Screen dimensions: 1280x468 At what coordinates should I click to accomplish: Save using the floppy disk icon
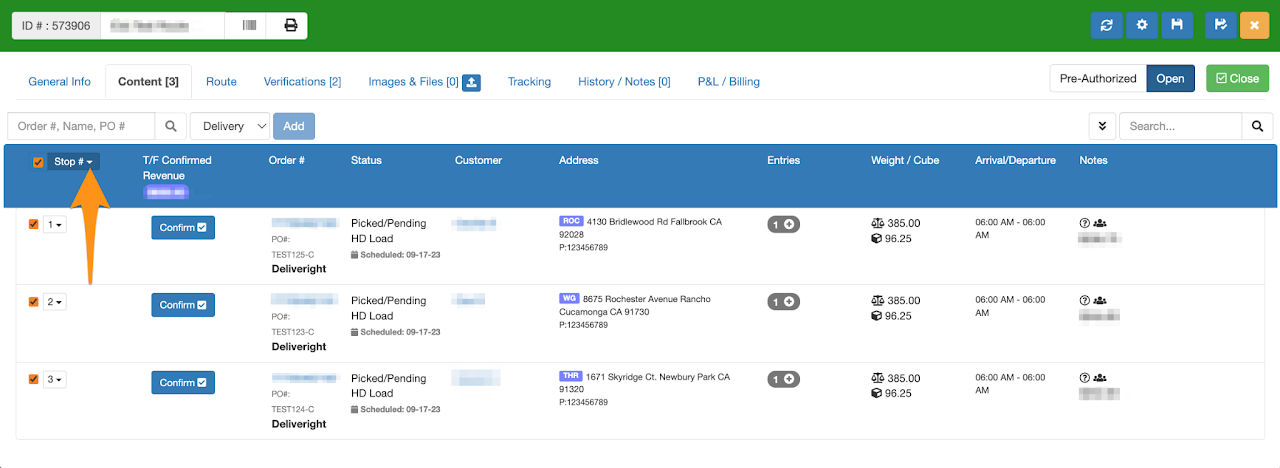1177,25
